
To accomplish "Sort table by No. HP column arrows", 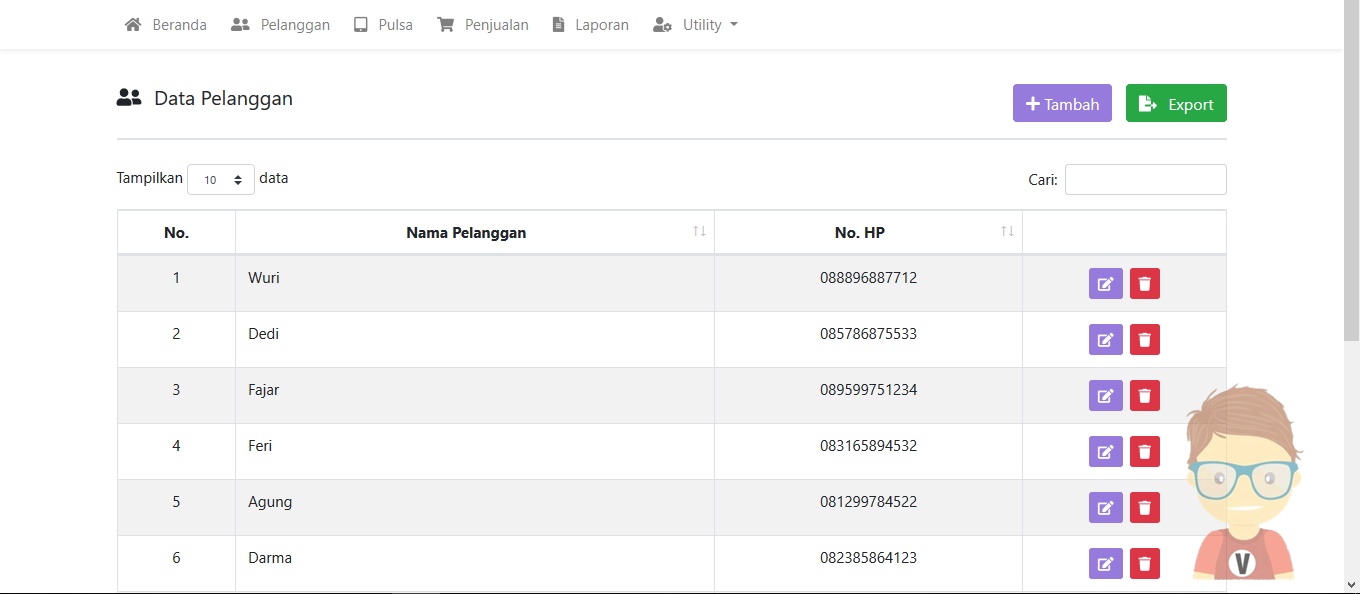I will coord(1007,232).
